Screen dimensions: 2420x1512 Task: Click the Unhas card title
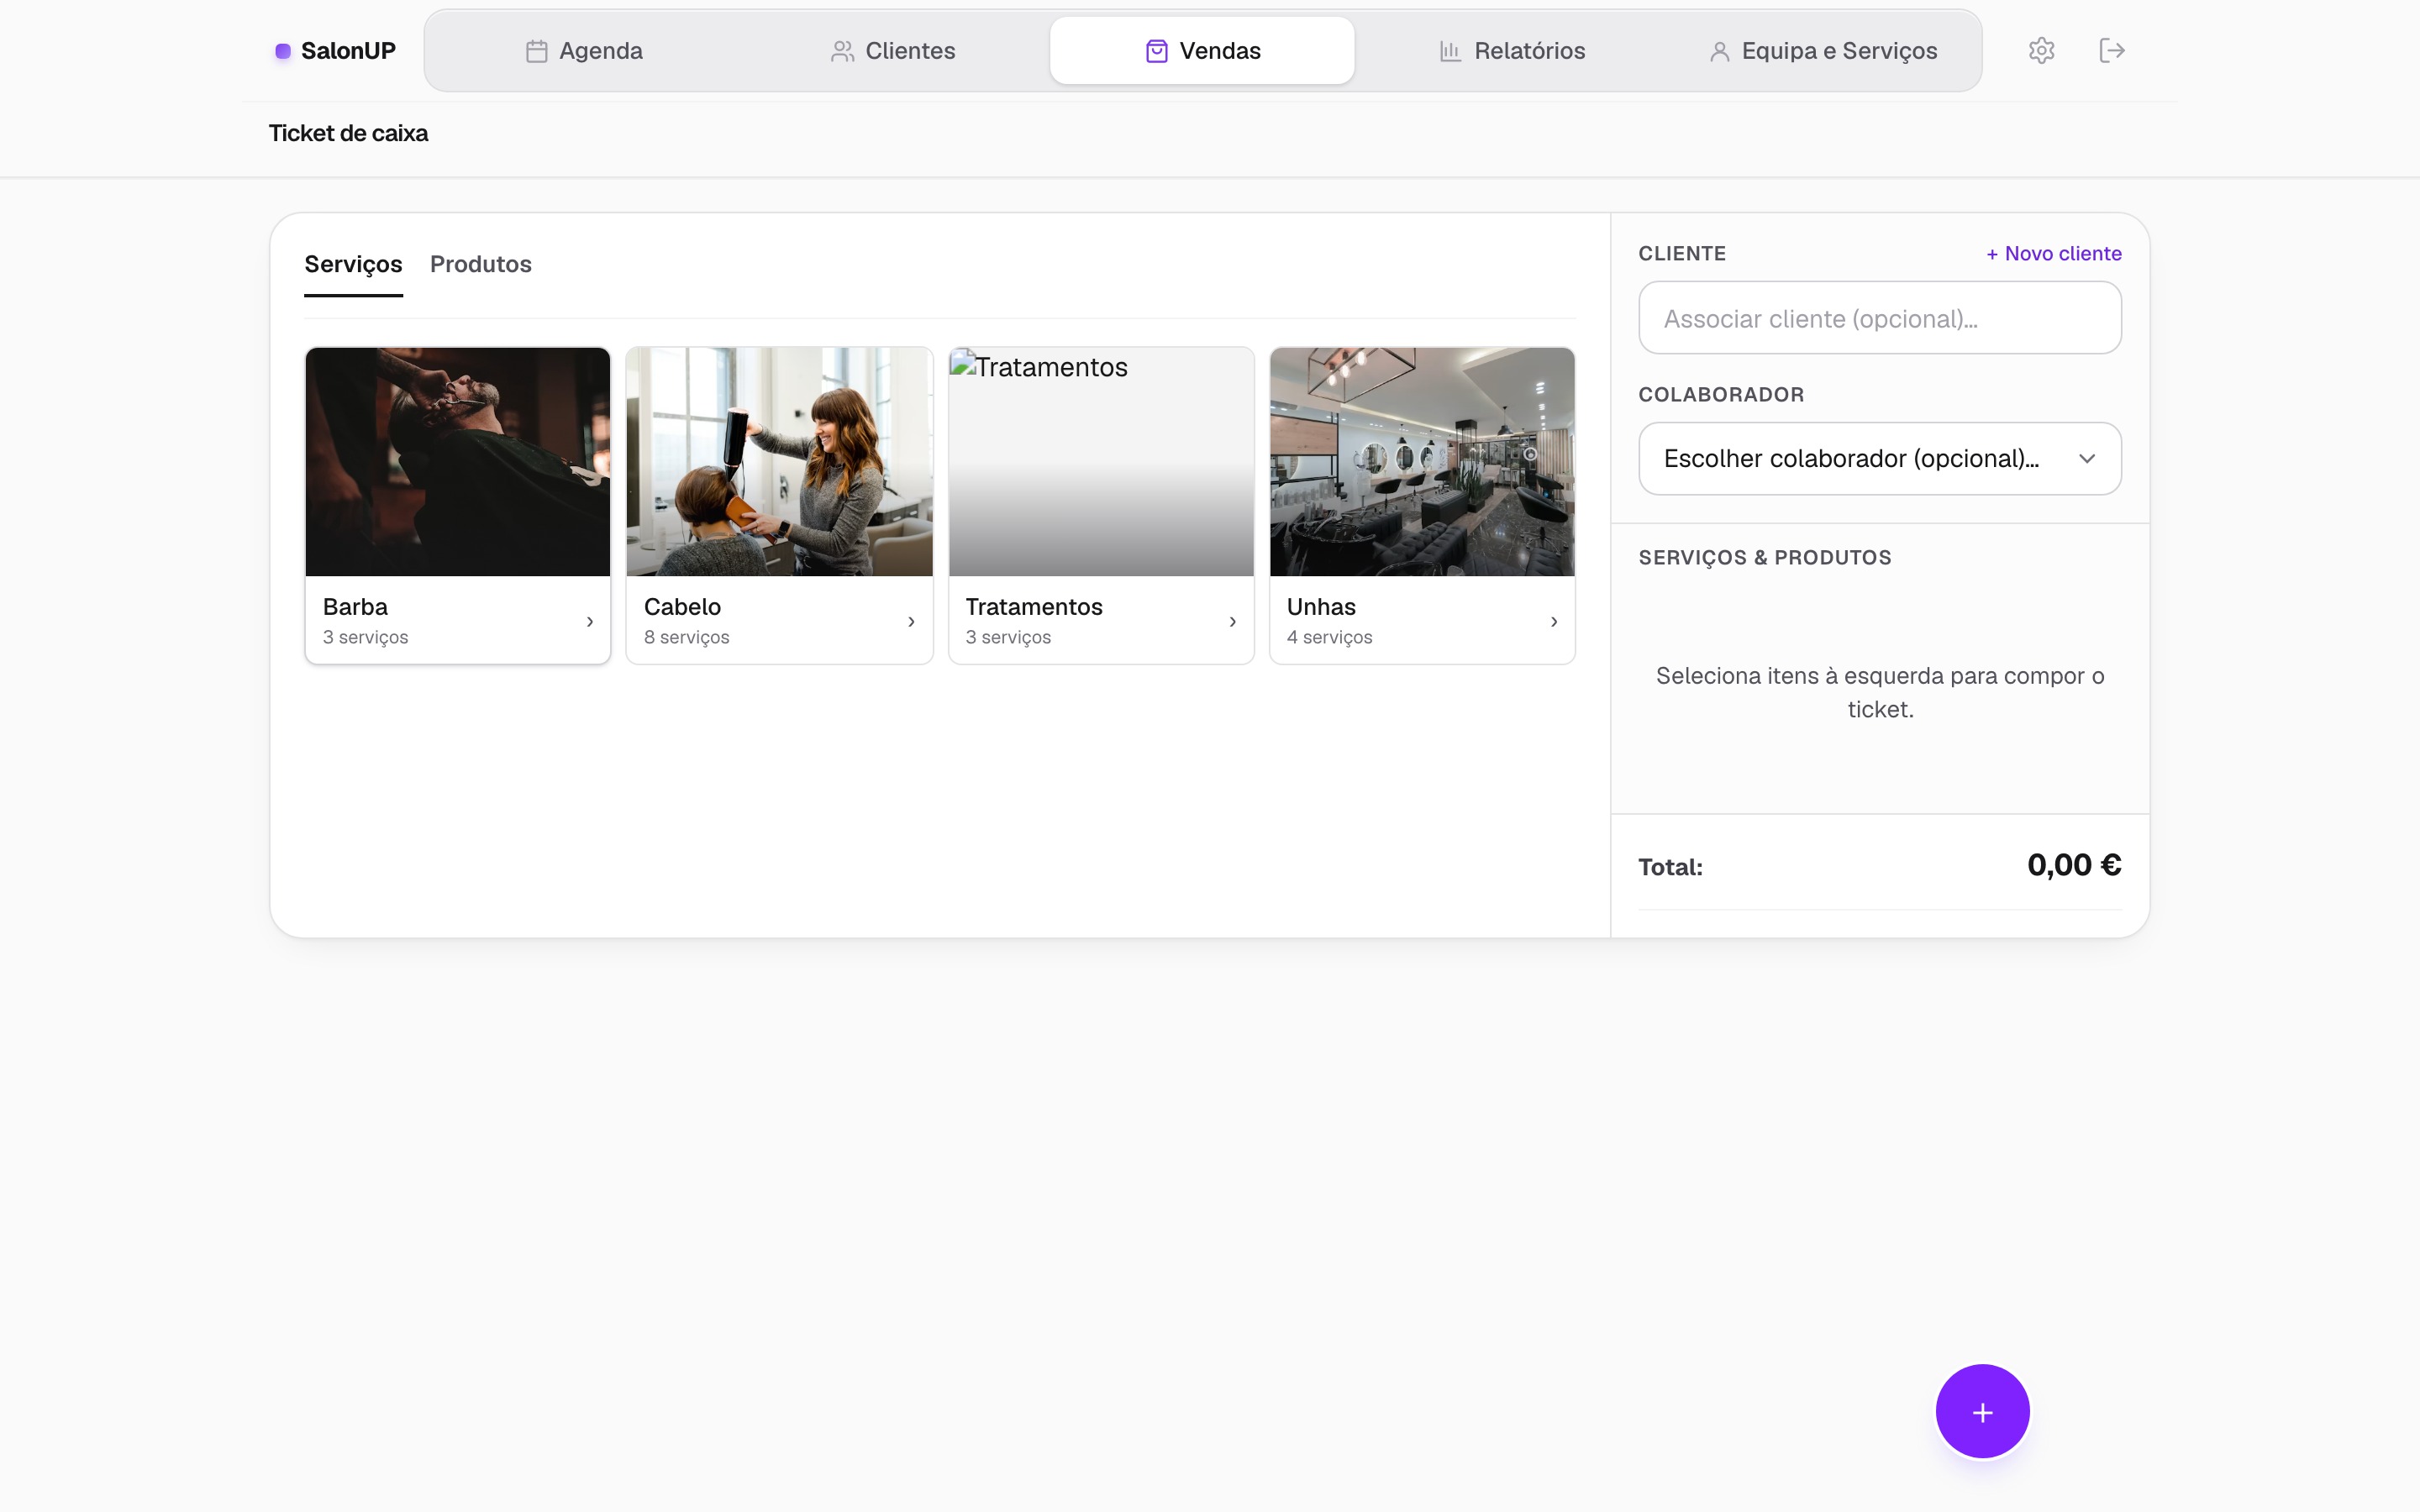(1321, 607)
